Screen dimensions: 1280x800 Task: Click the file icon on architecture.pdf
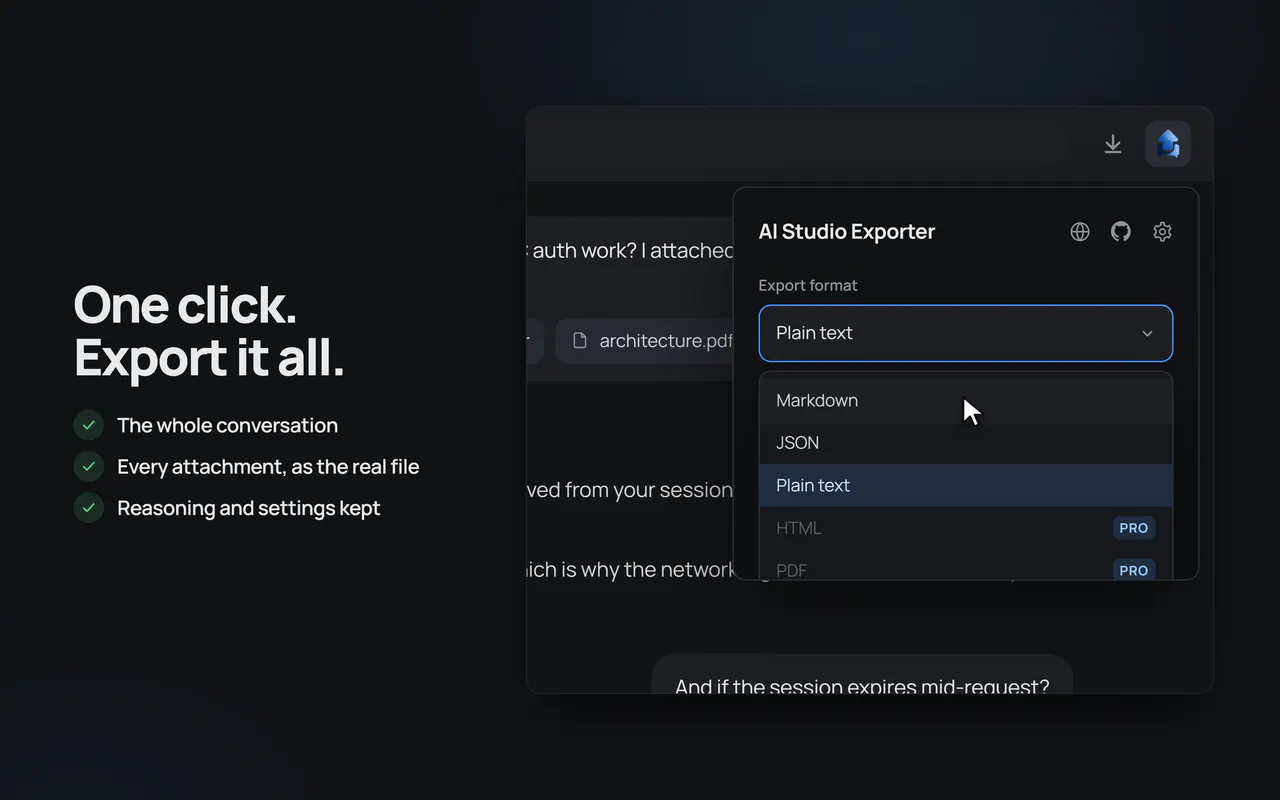579,341
